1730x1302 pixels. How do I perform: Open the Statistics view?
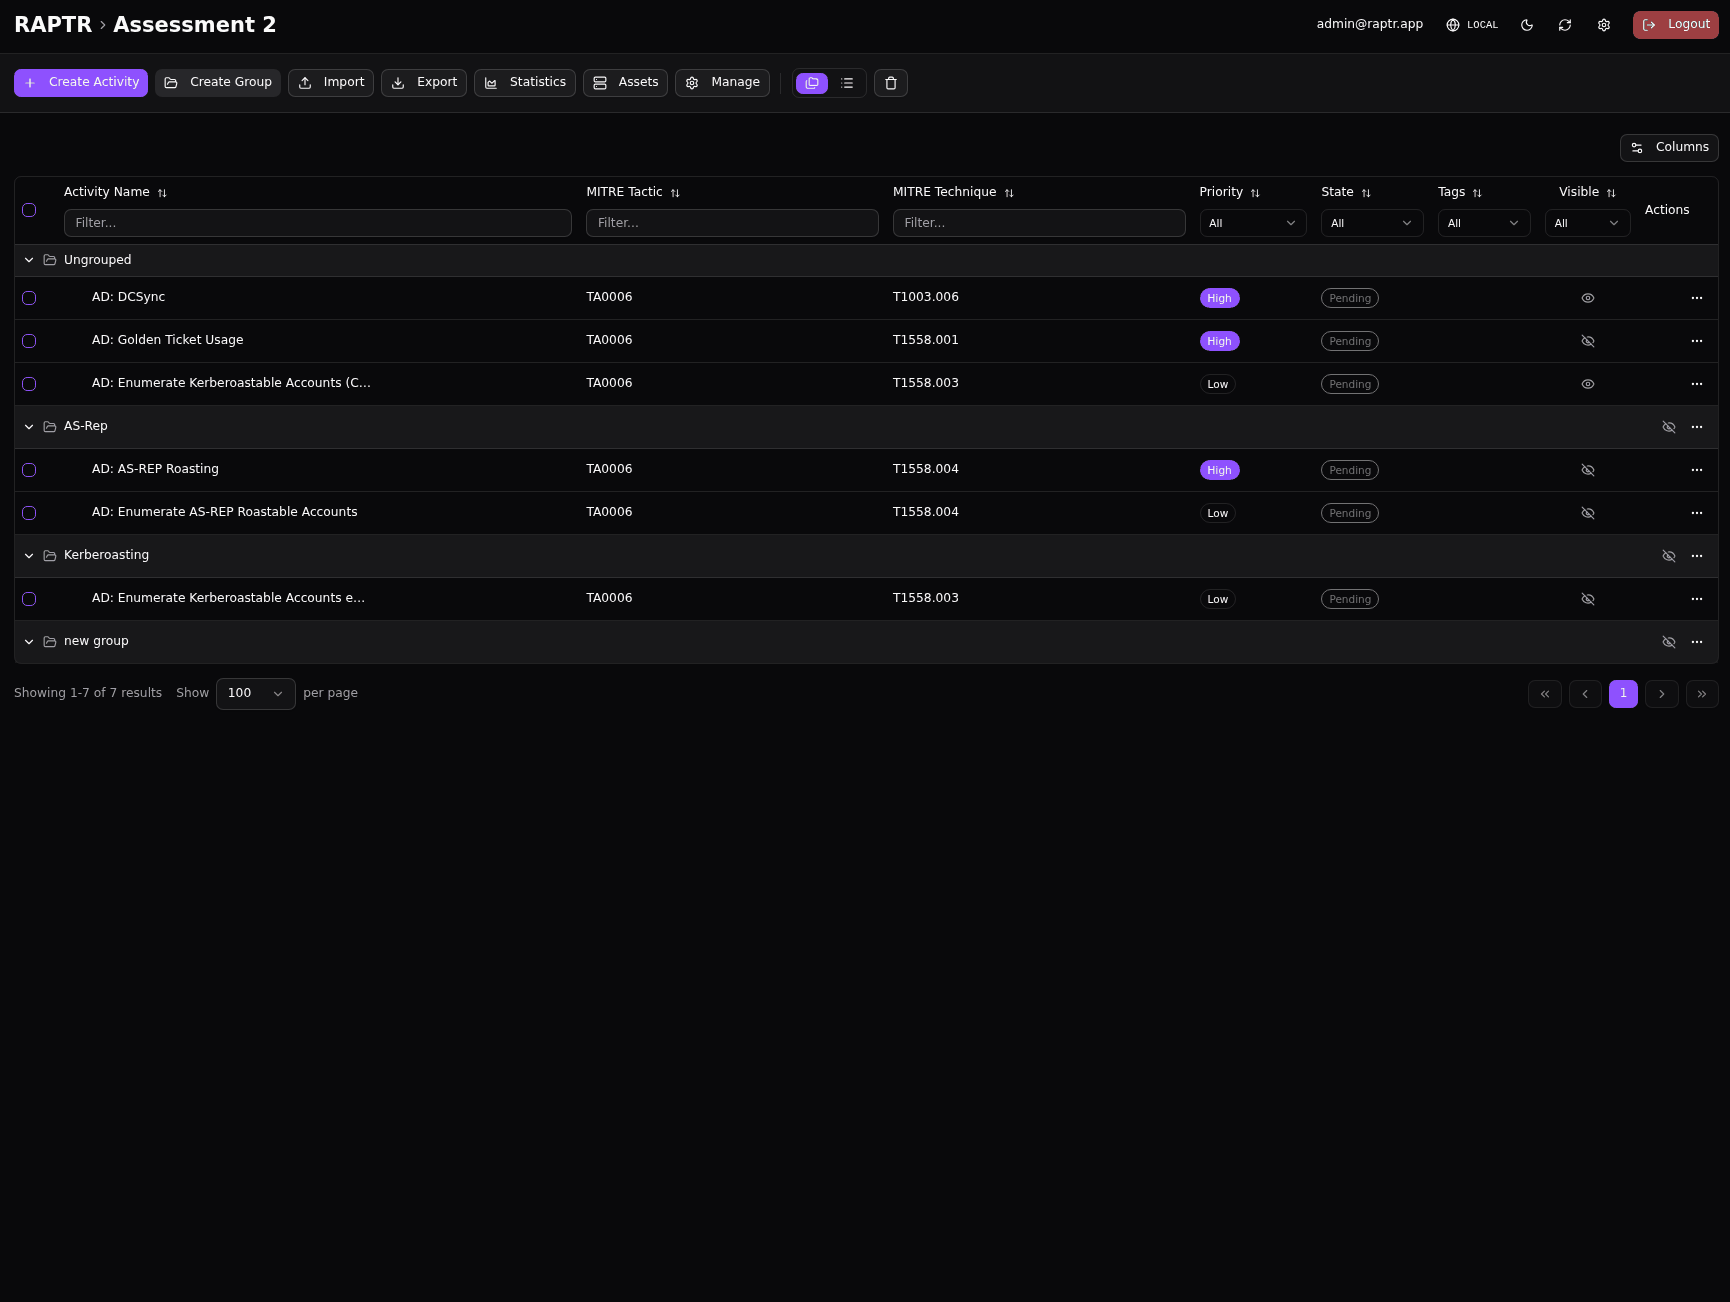(x=525, y=83)
